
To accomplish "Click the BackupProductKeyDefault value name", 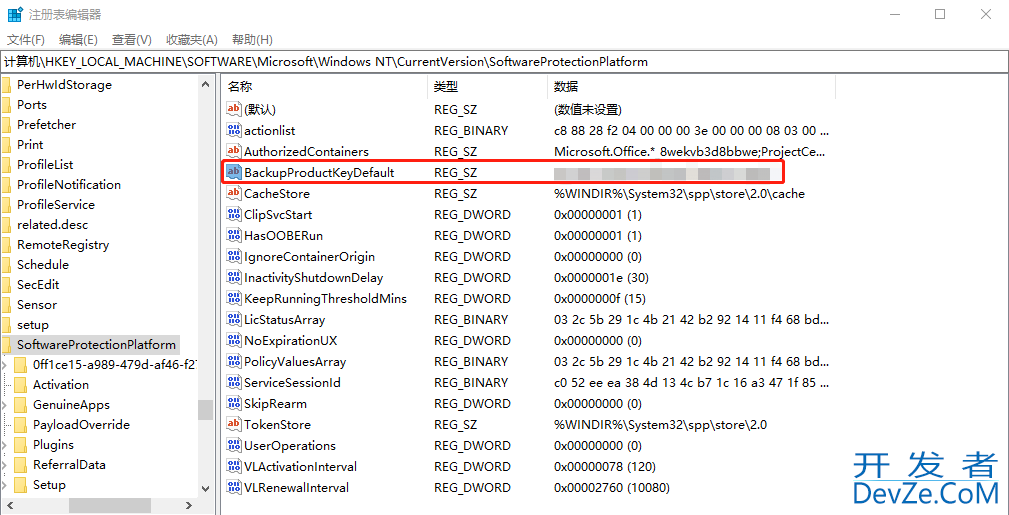I will coord(319,173).
